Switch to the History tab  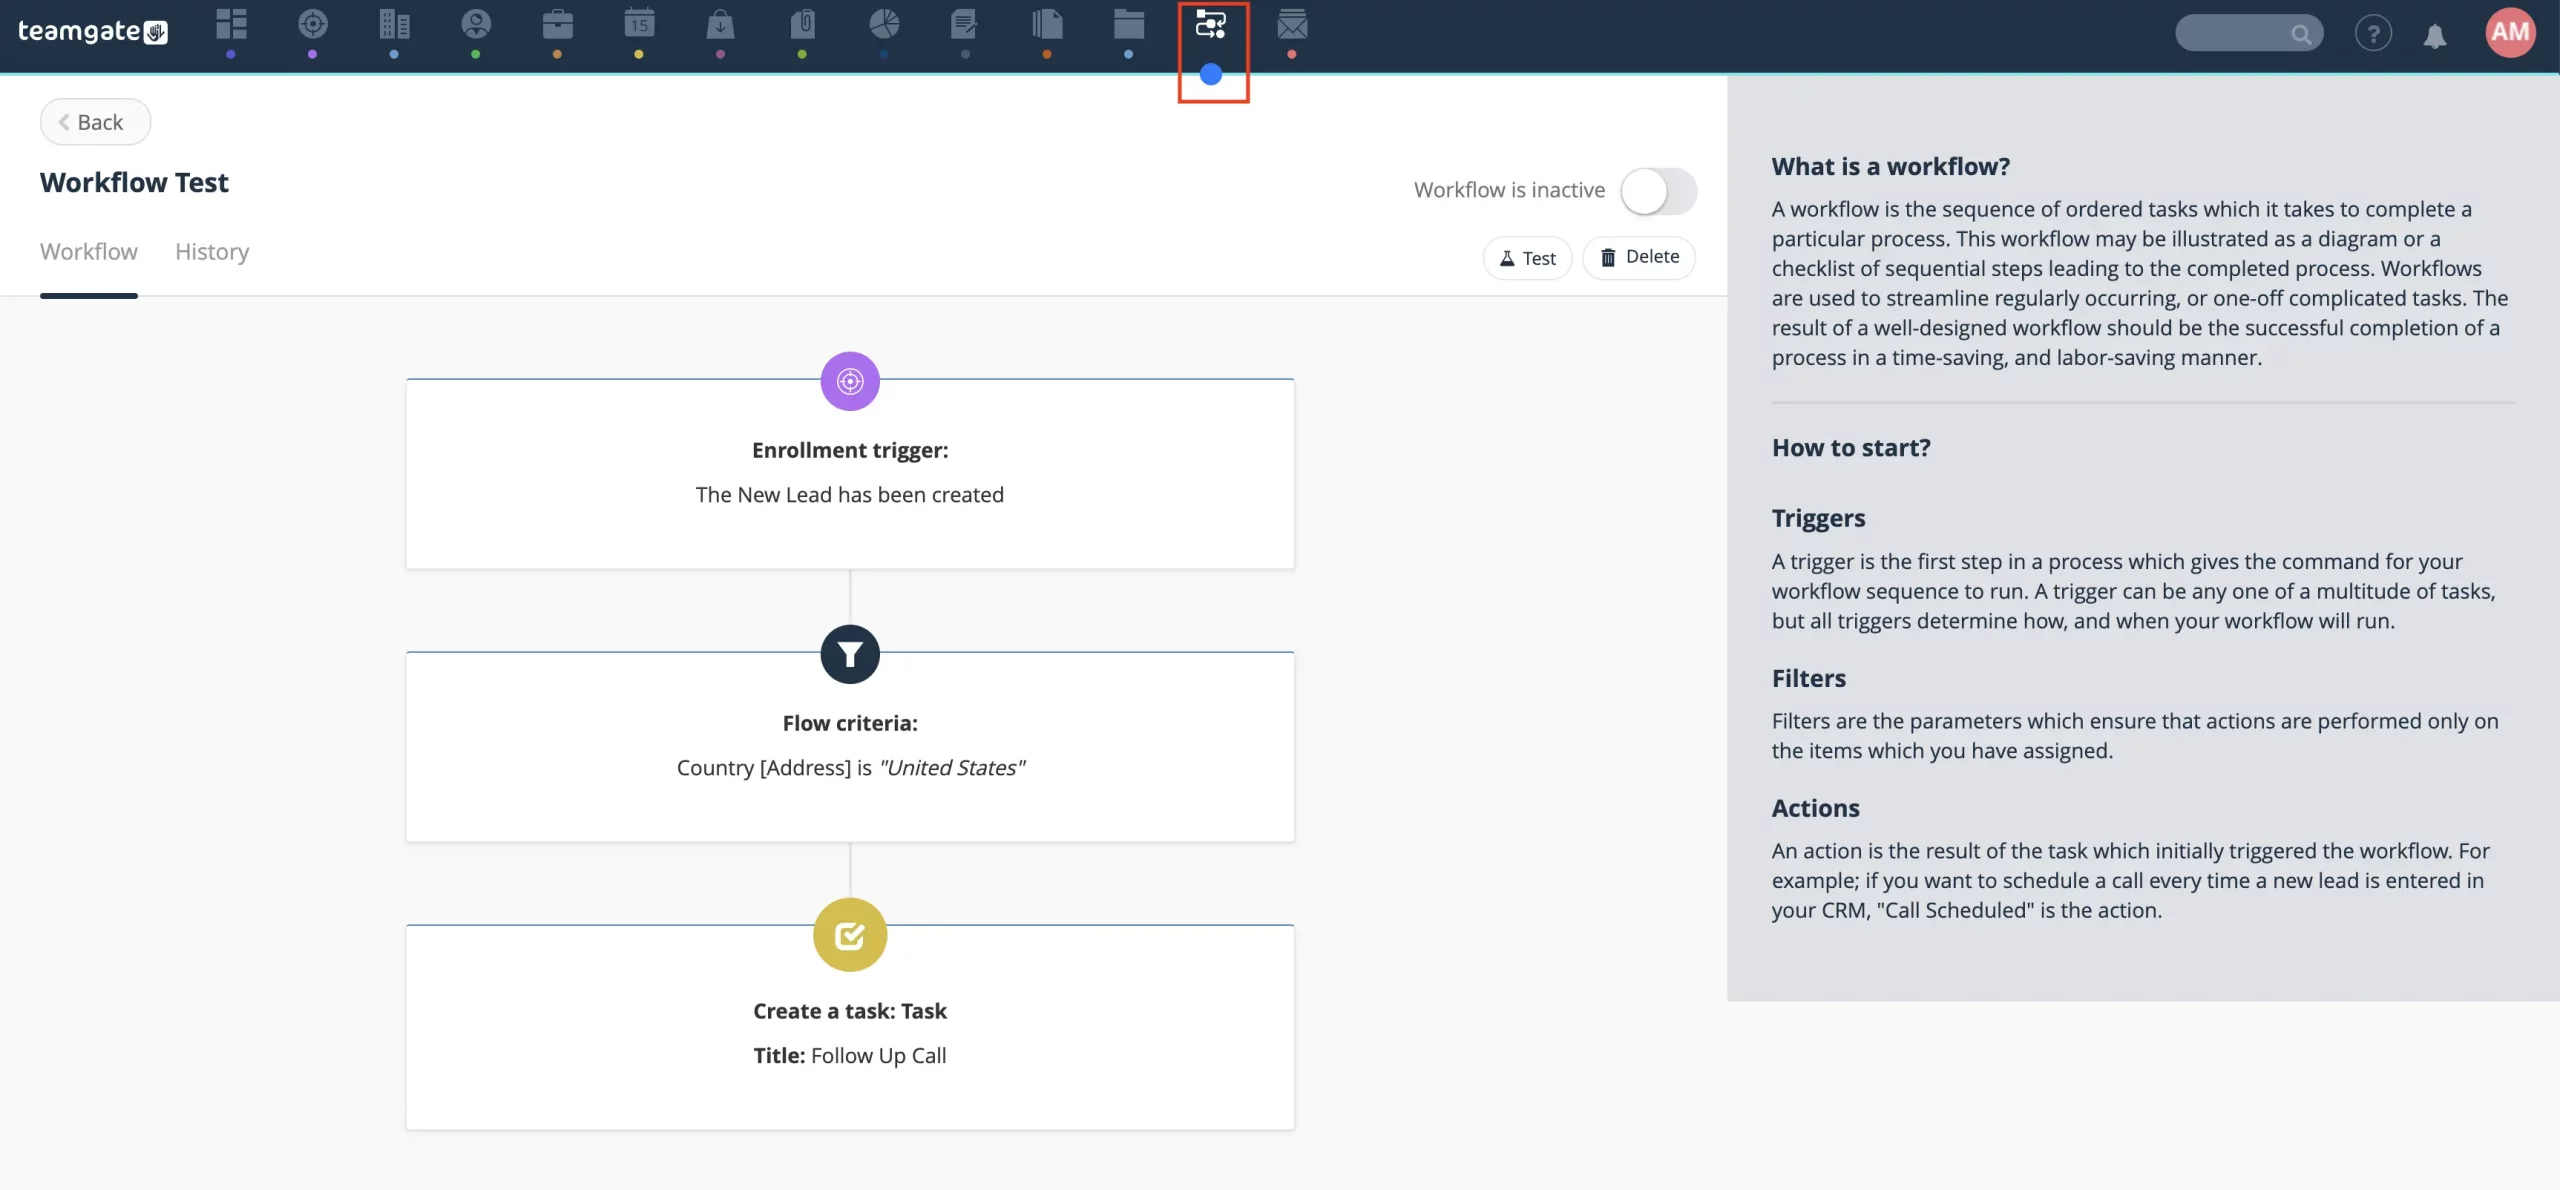[x=212, y=253]
